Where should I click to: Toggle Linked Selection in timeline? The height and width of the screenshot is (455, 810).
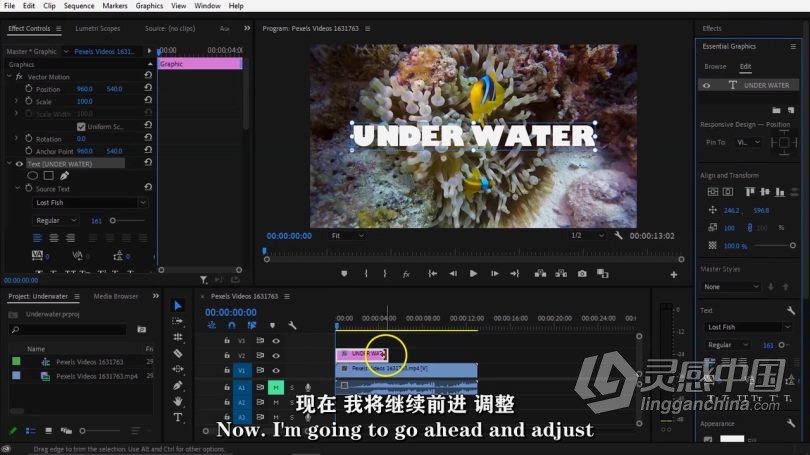(252, 325)
